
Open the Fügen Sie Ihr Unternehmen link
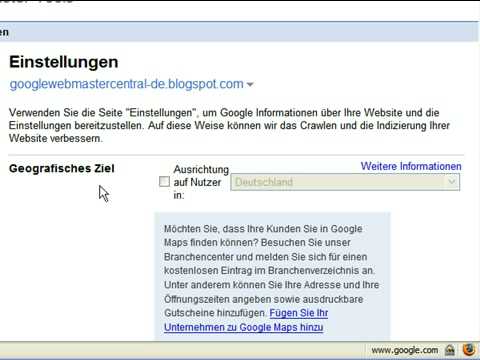tap(246, 320)
